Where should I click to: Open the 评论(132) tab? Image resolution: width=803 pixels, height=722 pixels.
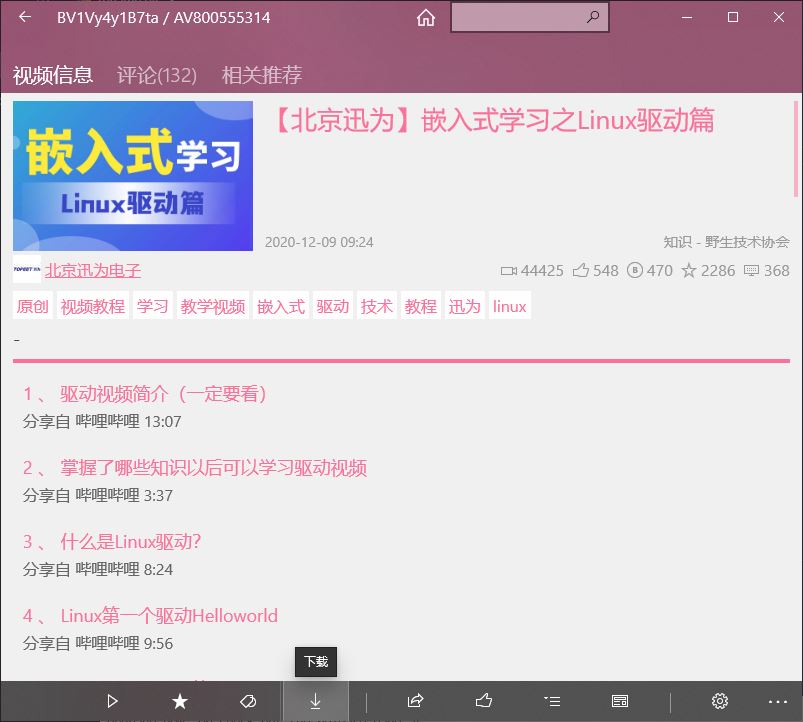(x=157, y=75)
